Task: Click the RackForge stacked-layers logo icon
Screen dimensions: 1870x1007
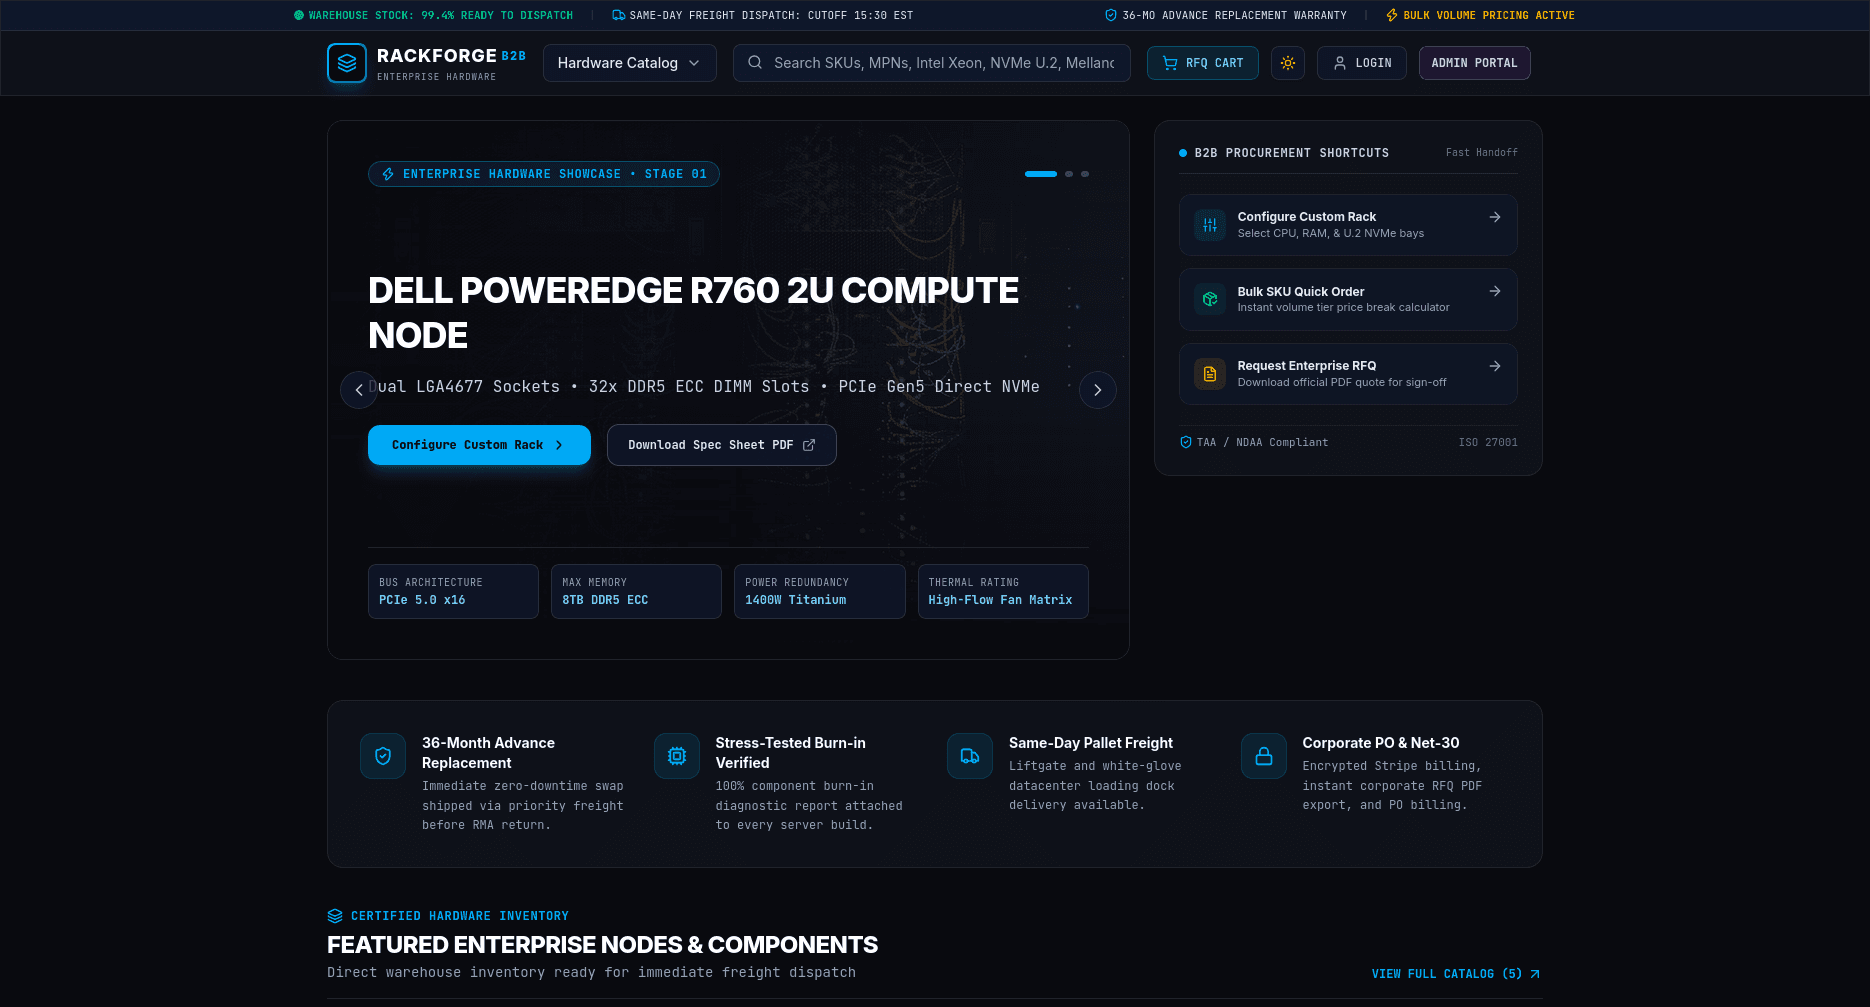Action: coord(347,63)
